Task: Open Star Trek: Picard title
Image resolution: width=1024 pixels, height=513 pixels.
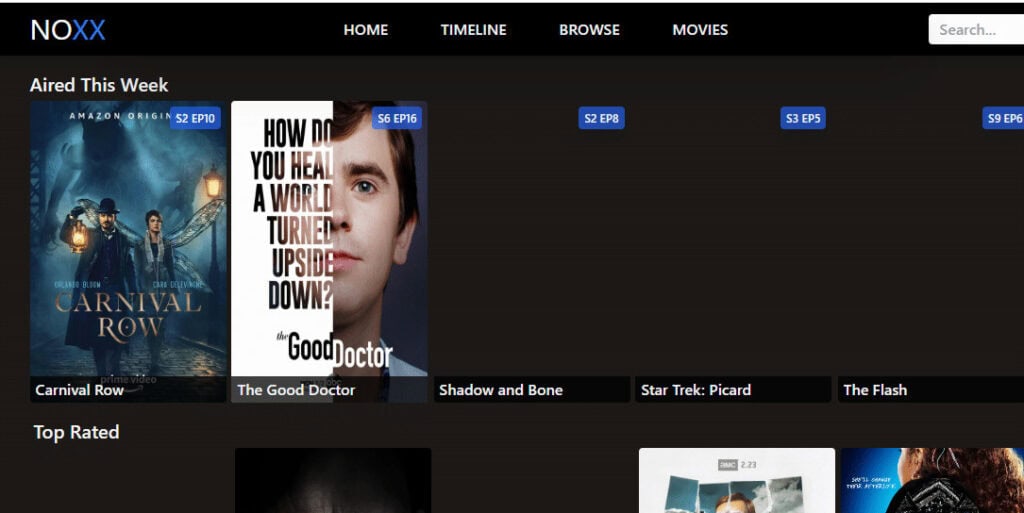Action: tap(696, 390)
